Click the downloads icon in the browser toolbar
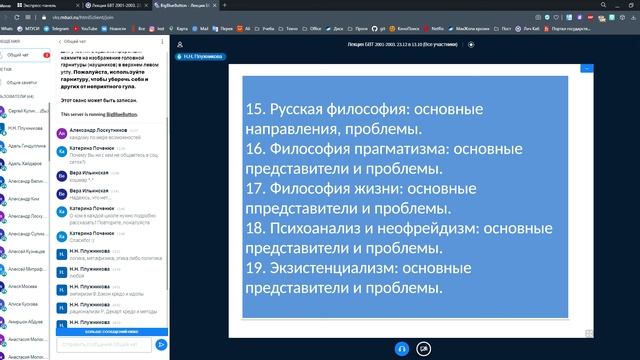640x360 pixels. coord(633,18)
